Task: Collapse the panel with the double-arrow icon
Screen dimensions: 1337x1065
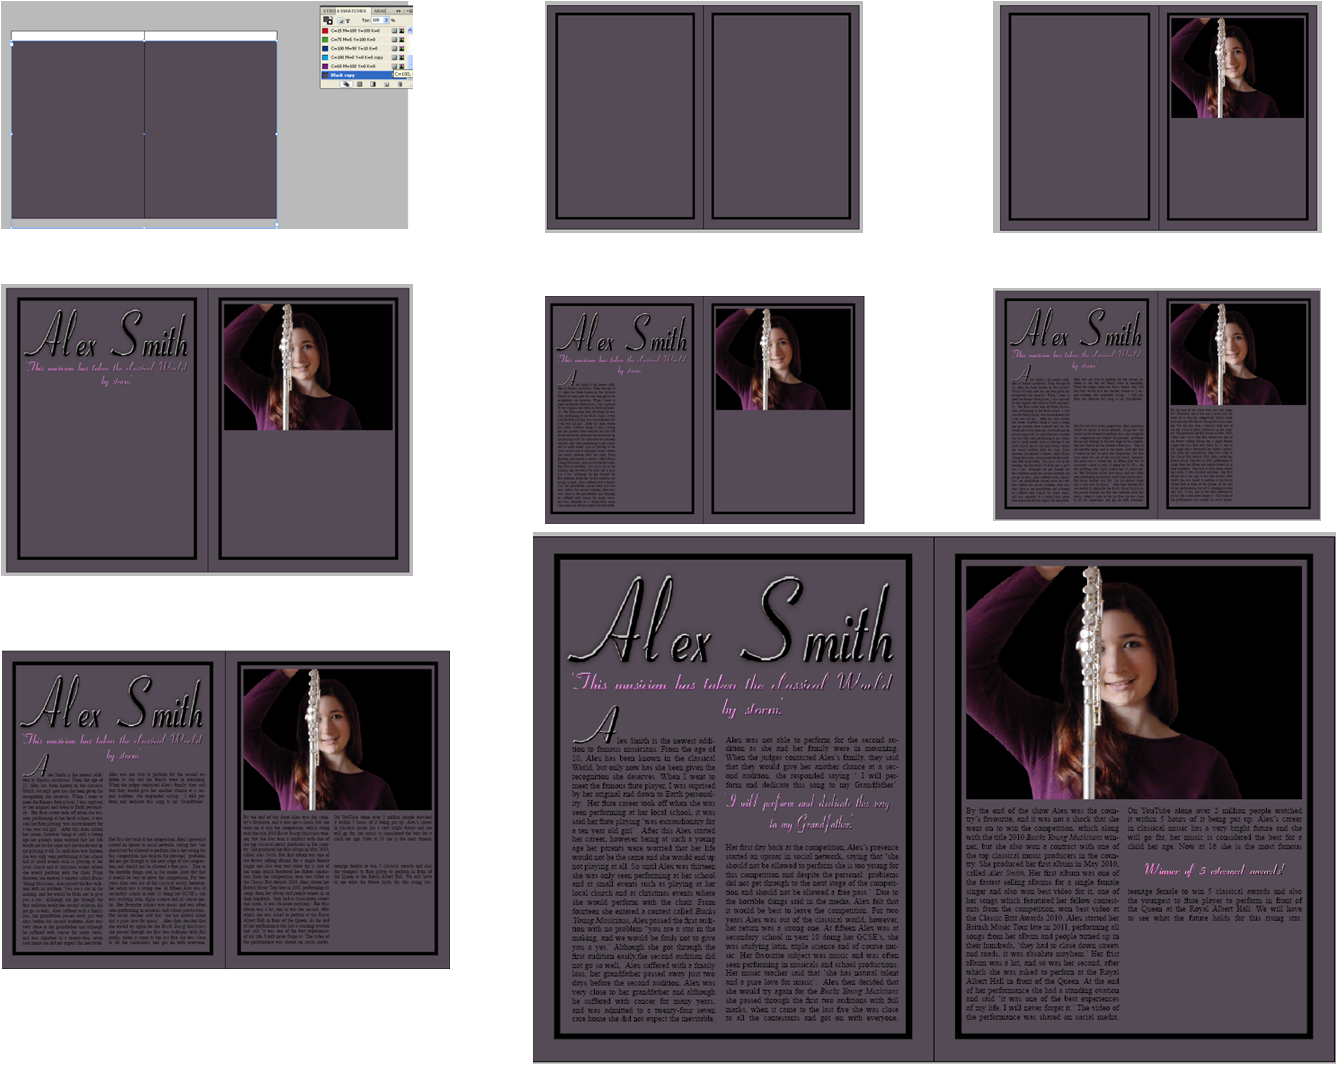Action: coord(399,10)
